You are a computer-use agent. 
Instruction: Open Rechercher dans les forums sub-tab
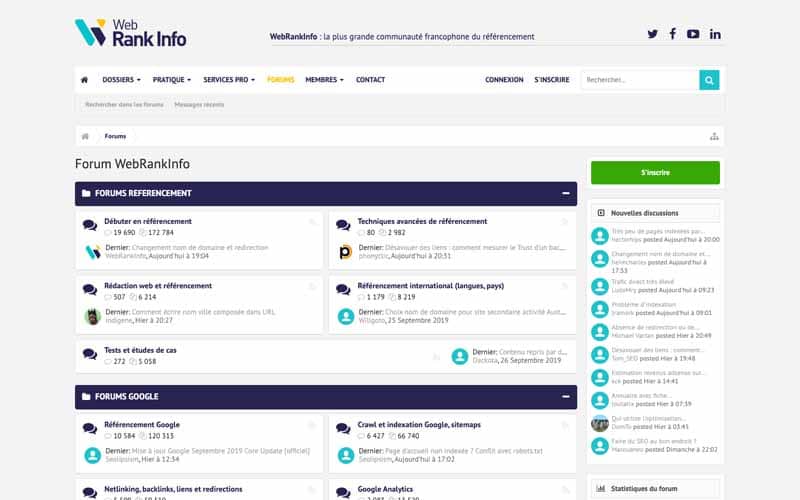(124, 105)
